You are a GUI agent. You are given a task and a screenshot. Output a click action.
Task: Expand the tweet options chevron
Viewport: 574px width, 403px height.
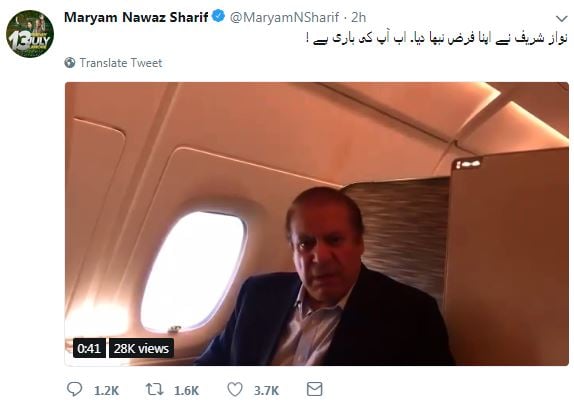pyautogui.click(x=561, y=18)
